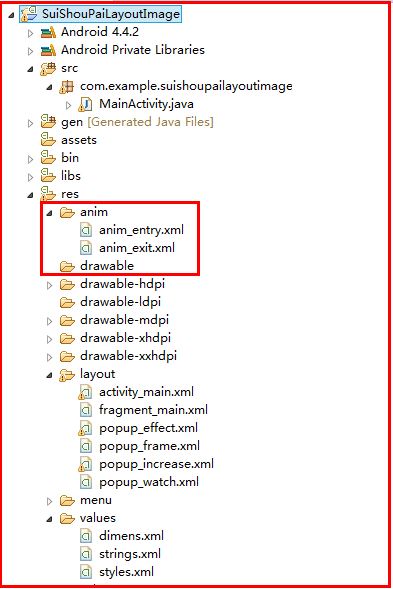Click the values folder icon

tap(67, 519)
